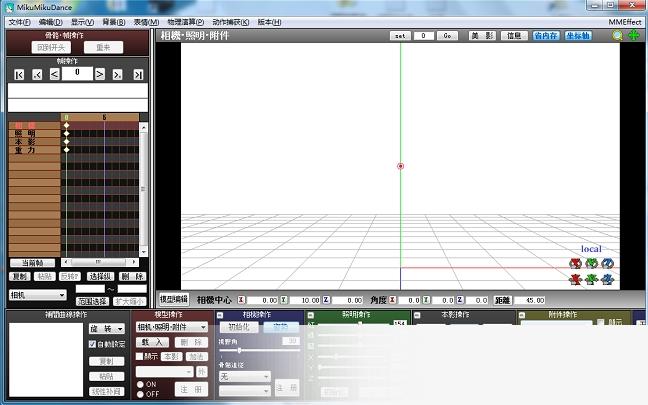Click the 初始化 camera button

tap(239, 327)
